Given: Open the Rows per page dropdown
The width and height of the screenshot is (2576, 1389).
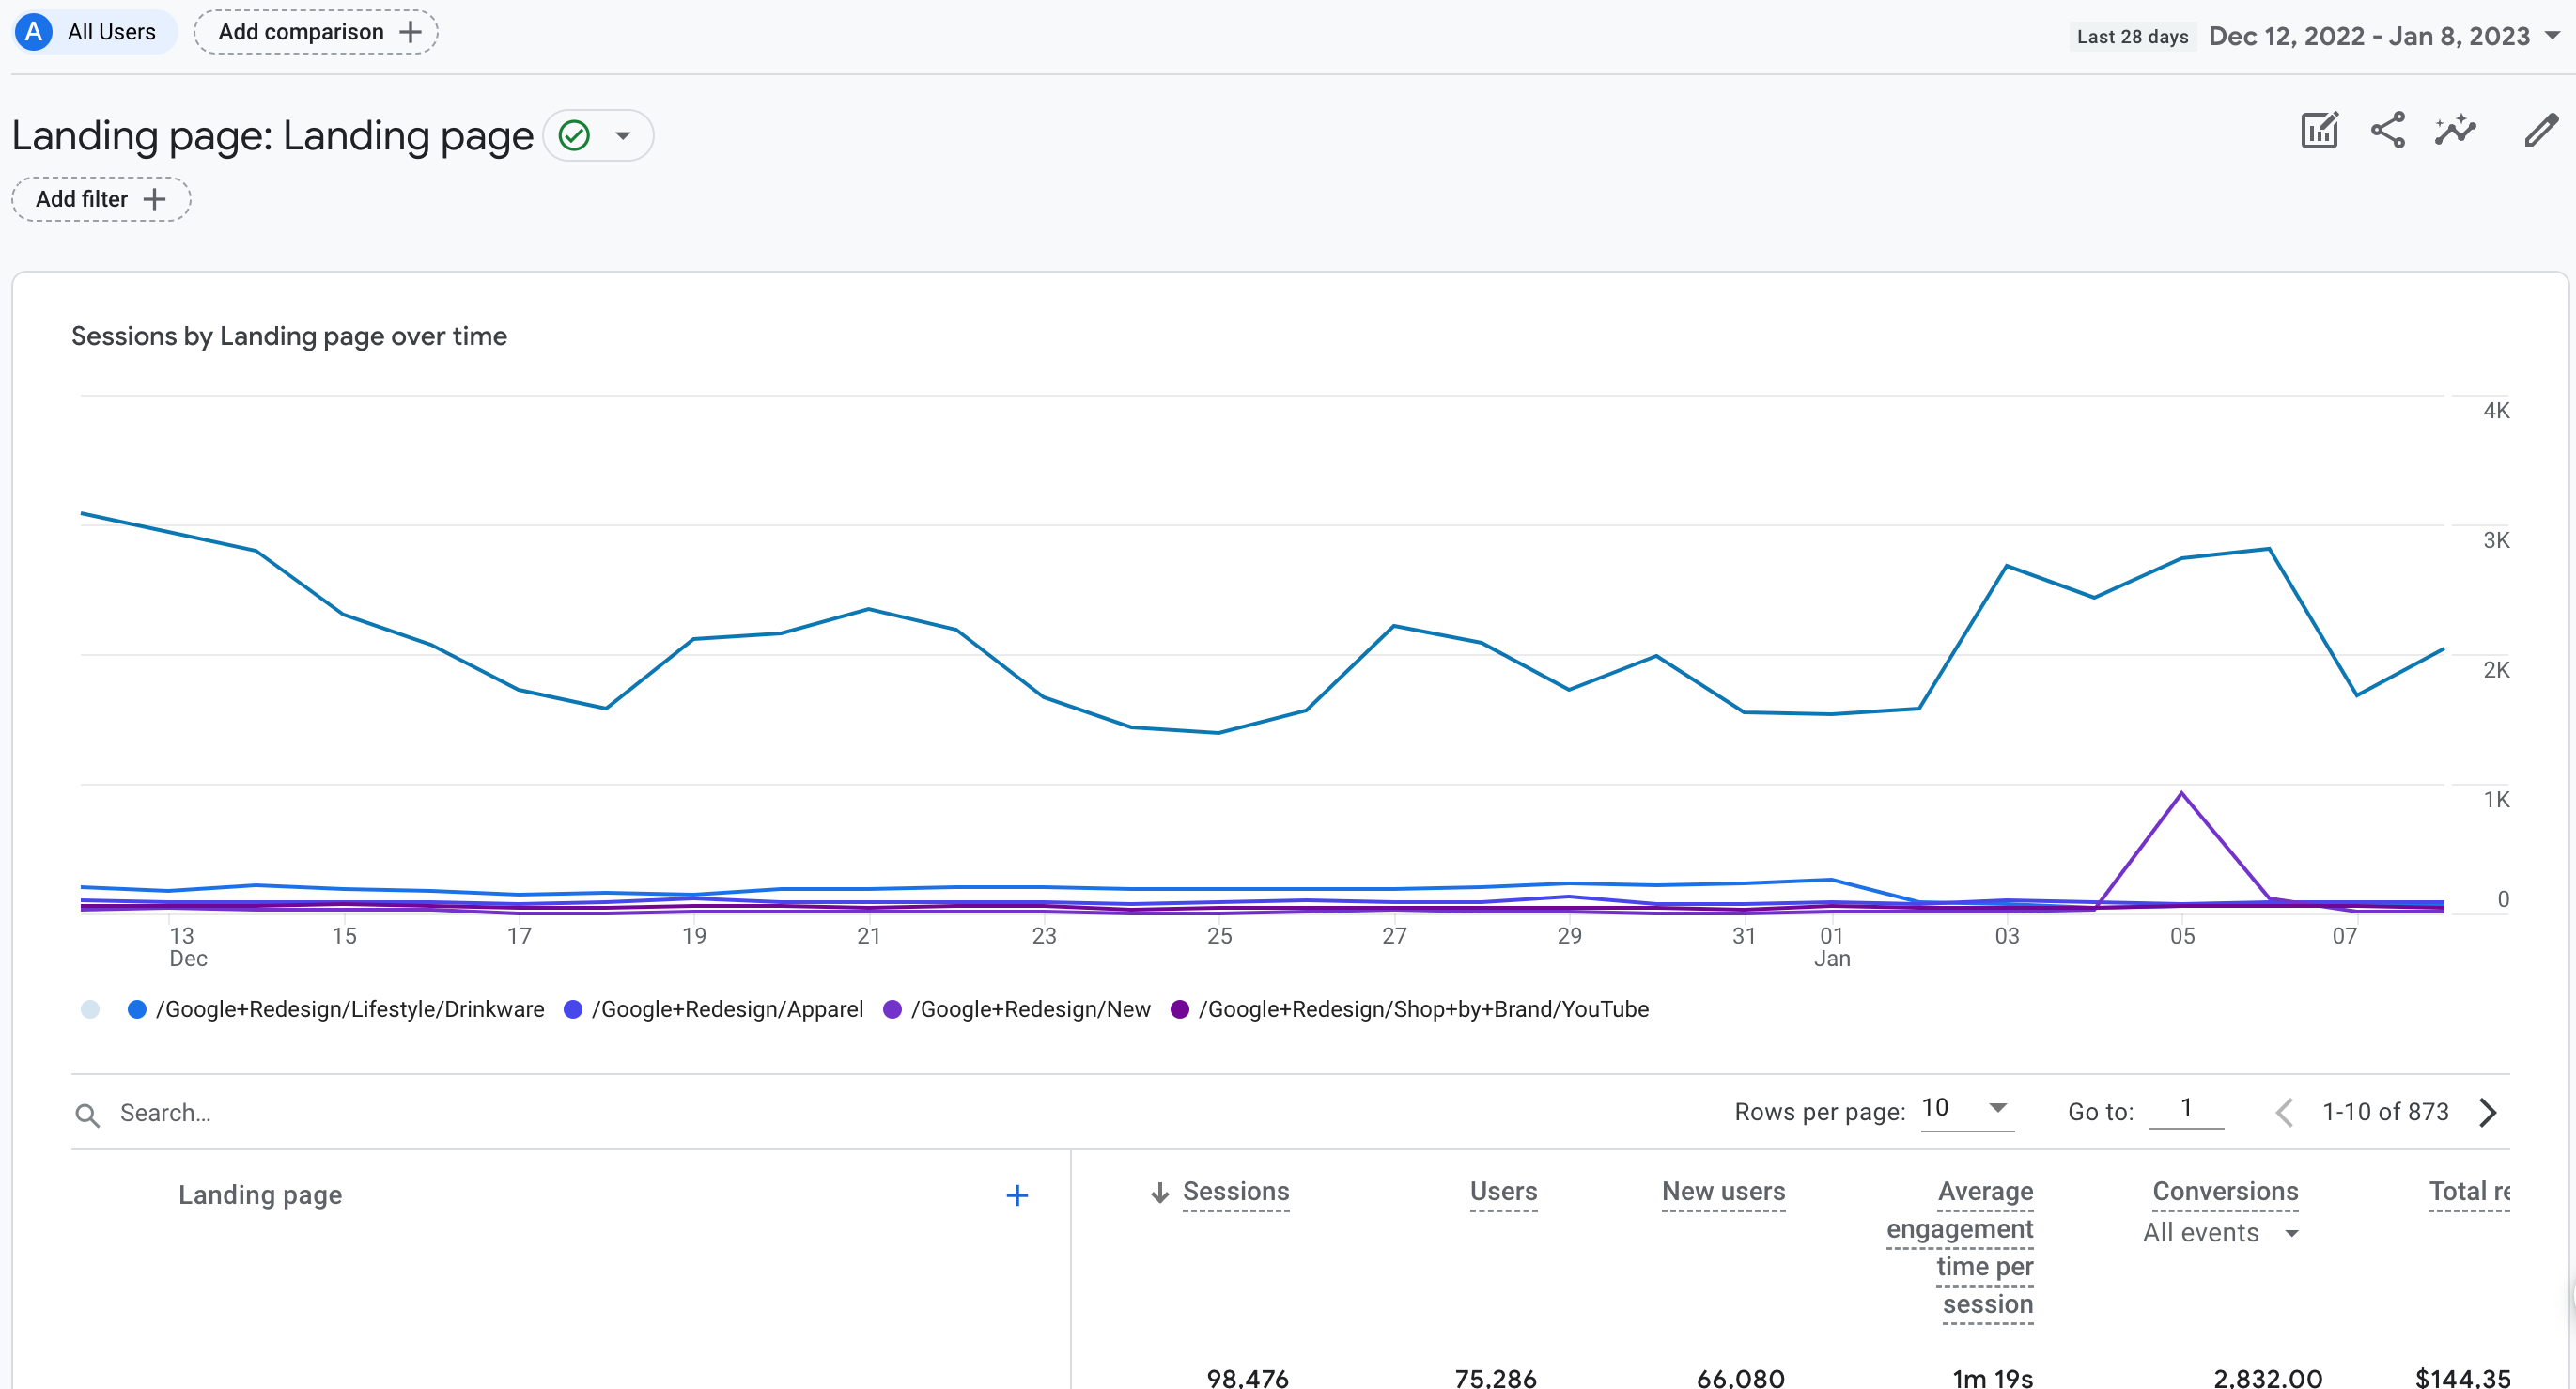Looking at the screenshot, I should point(1967,1108).
